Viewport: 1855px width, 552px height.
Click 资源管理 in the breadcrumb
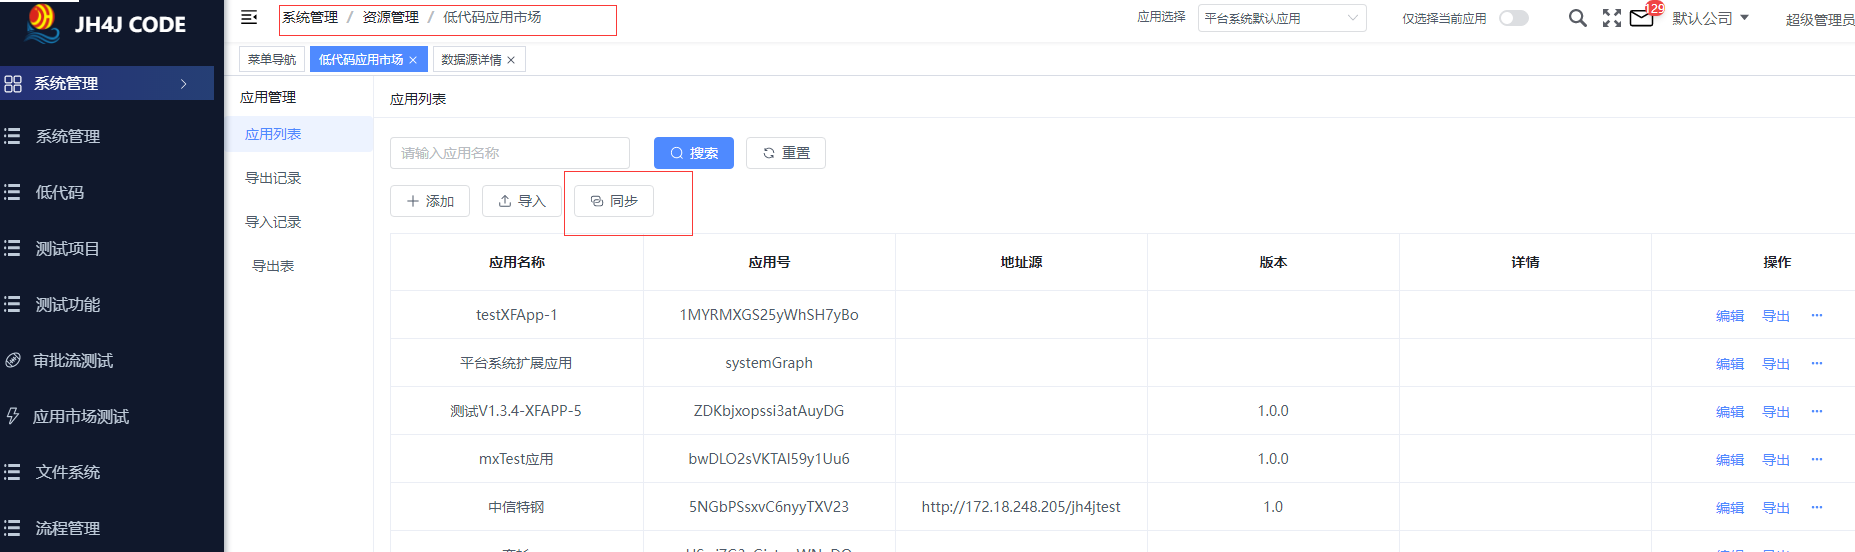[390, 18]
